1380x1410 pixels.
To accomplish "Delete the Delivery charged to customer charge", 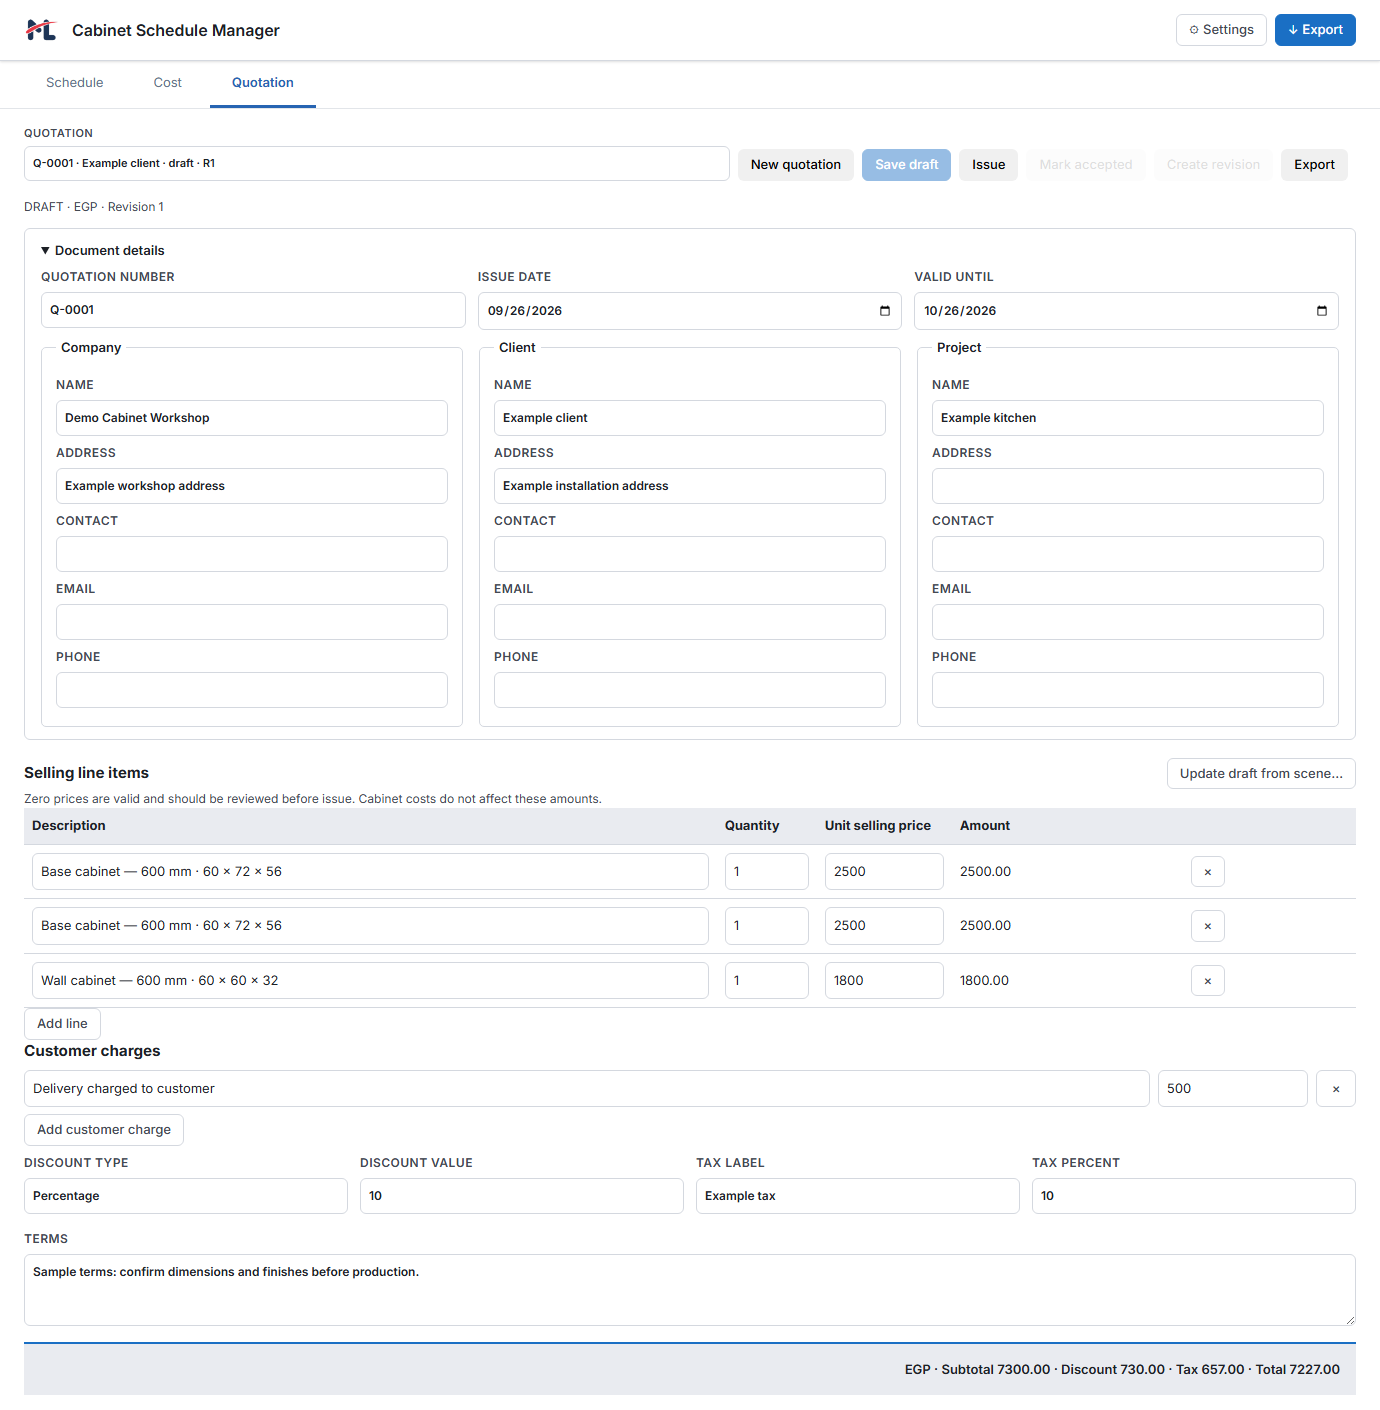I will tap(1336, 1089).
